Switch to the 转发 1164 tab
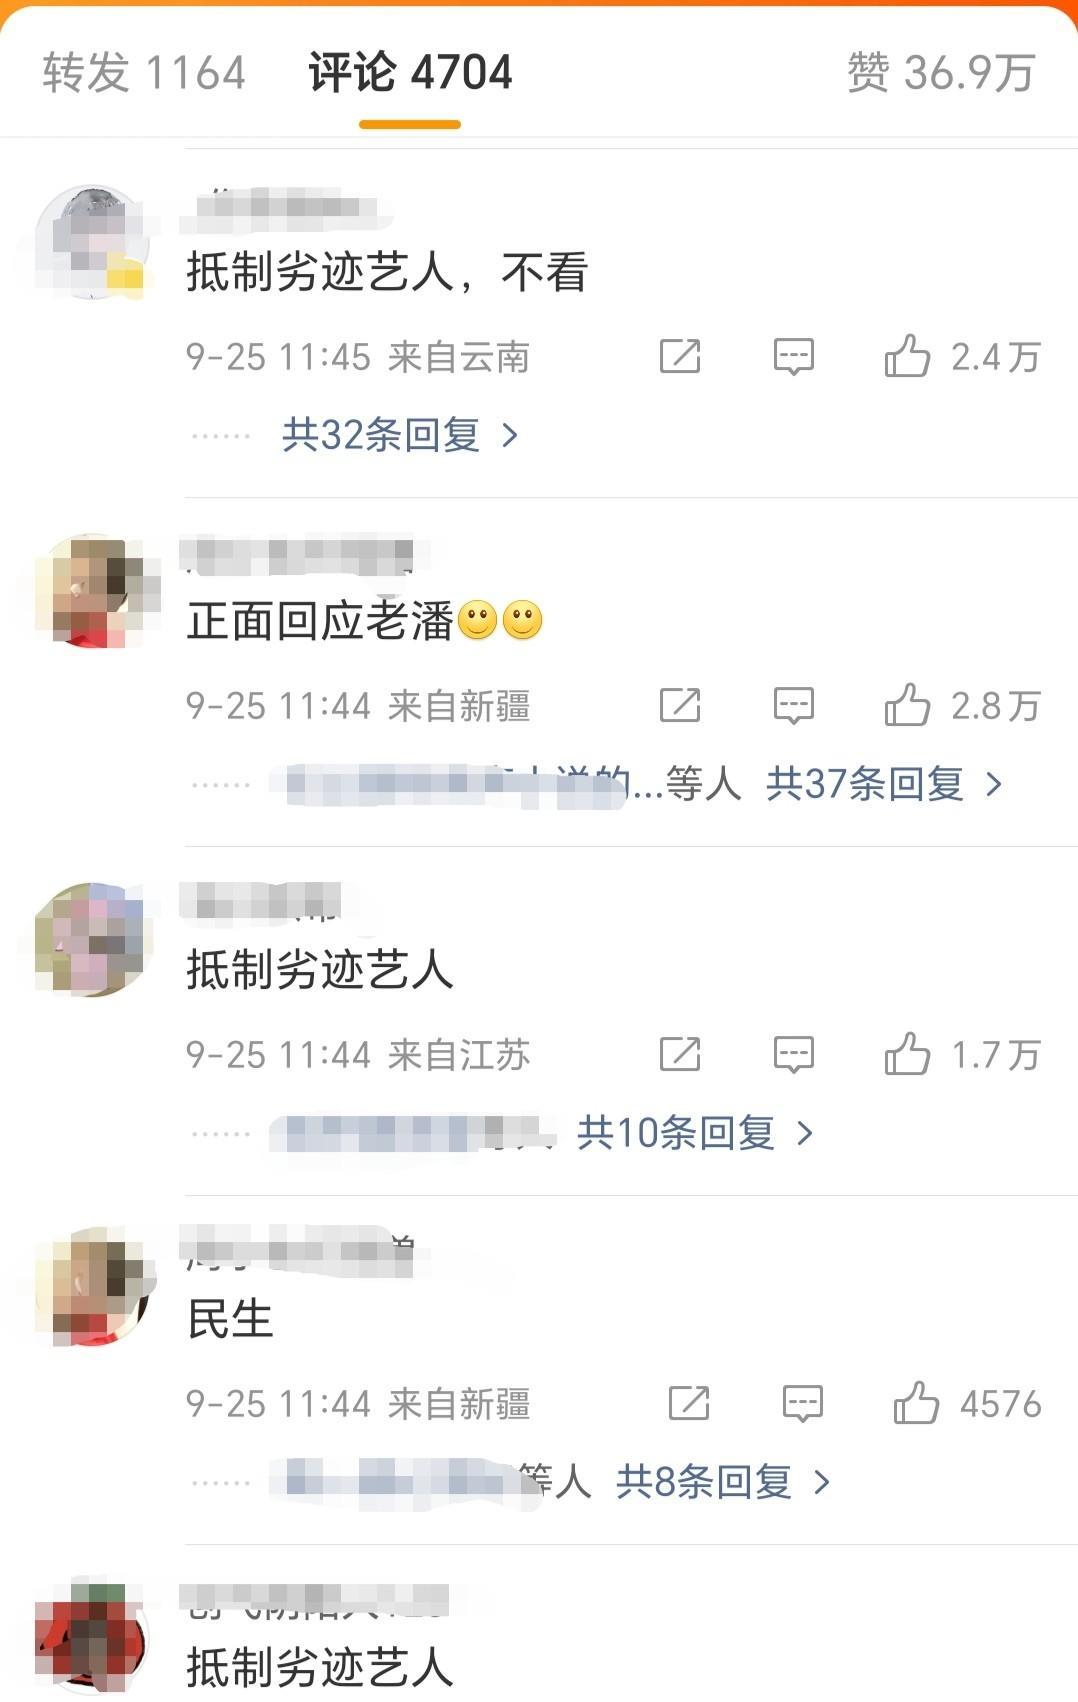This screenshot has width=1078, height=1702. [x=144, y=73]
